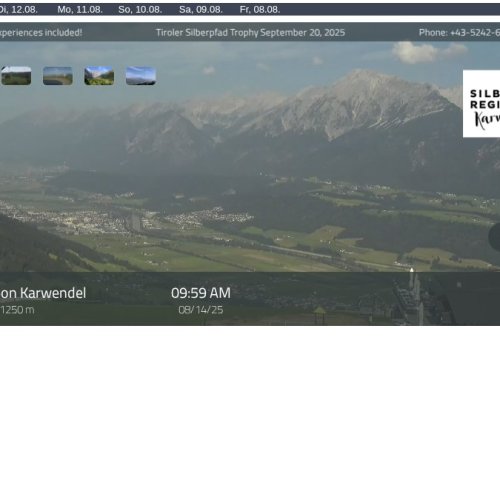Click the 08/14/25 date label
Image resolution: width=500 pixels, height=500 pixels.
201,310
